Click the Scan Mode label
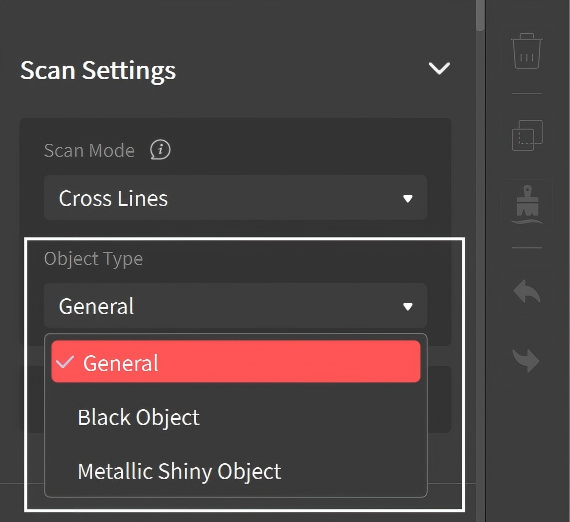570x522 pixels. 89,150
